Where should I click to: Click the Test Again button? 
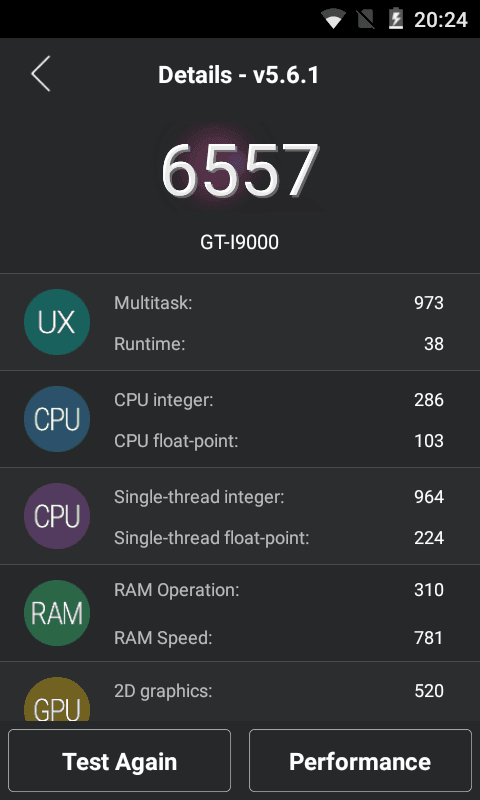(119, 761)
